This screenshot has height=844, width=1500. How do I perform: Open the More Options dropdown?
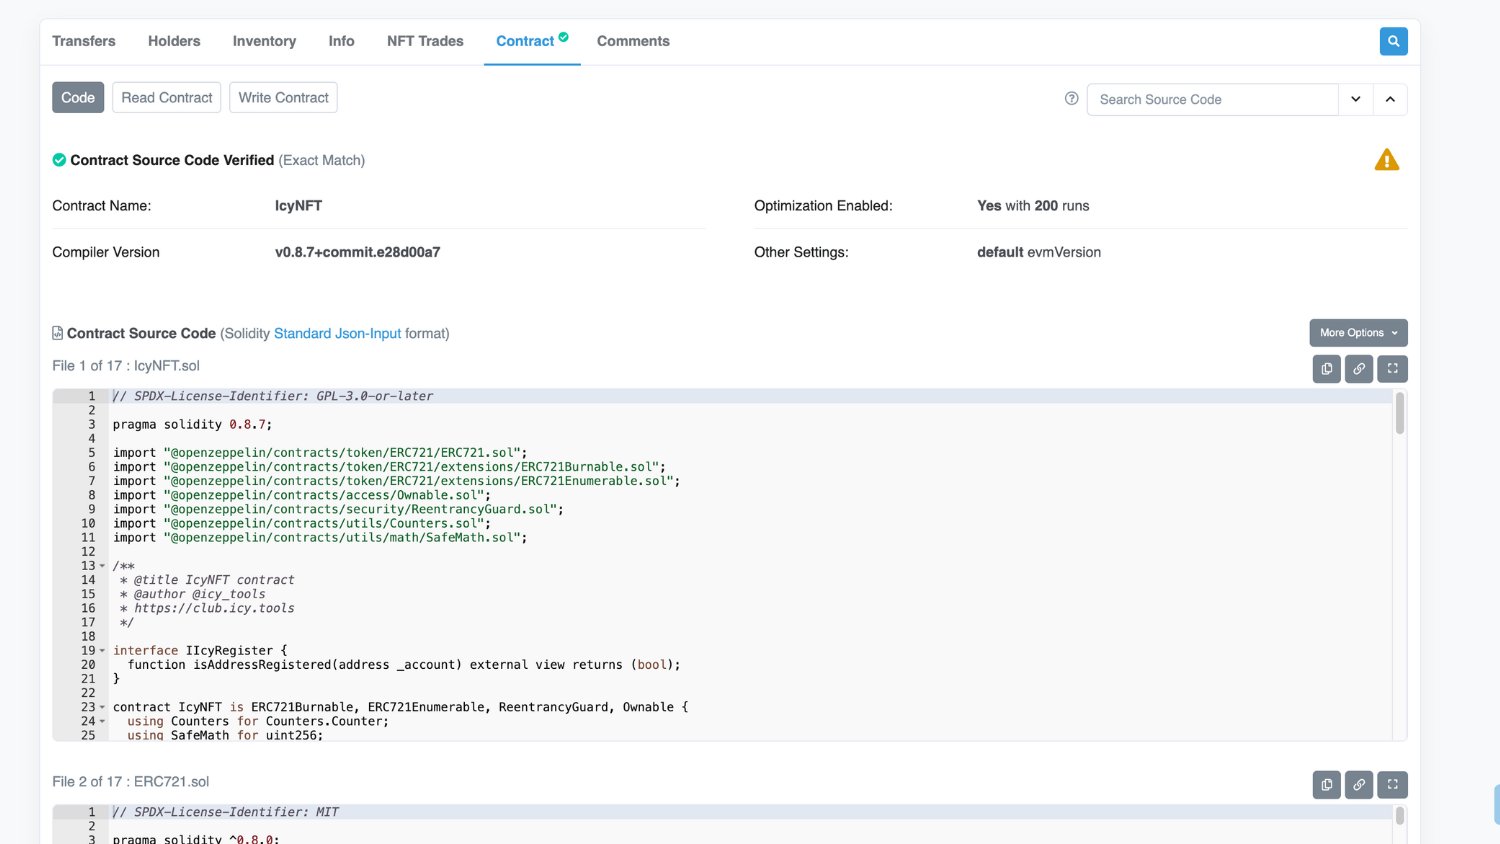tap(1359, 333)
